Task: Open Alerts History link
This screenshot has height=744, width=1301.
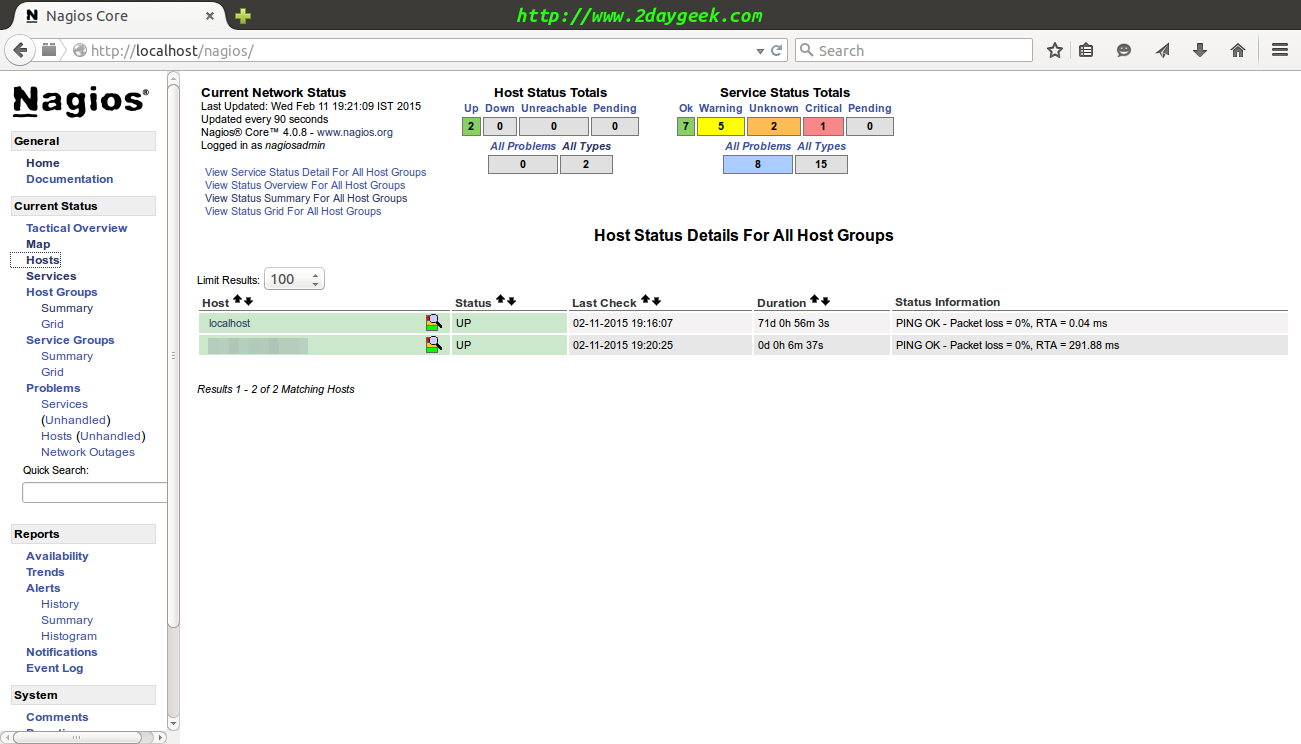Action: click(x=60, y=604)
